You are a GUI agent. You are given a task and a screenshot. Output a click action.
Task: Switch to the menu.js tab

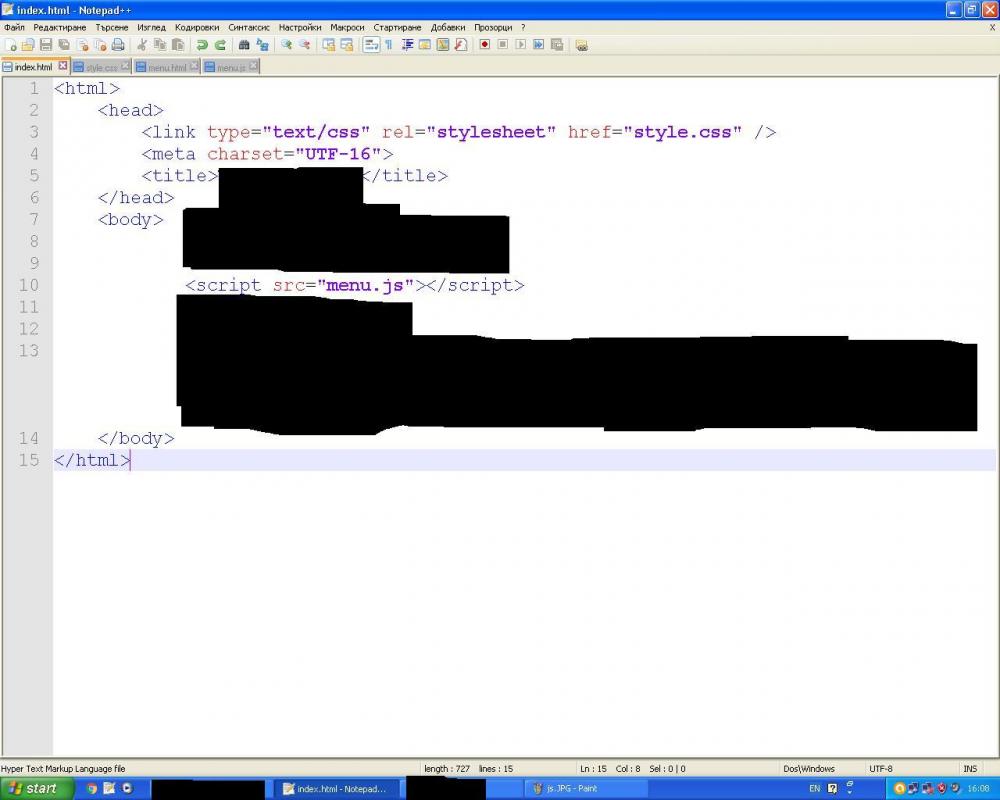tap(231, 67)
